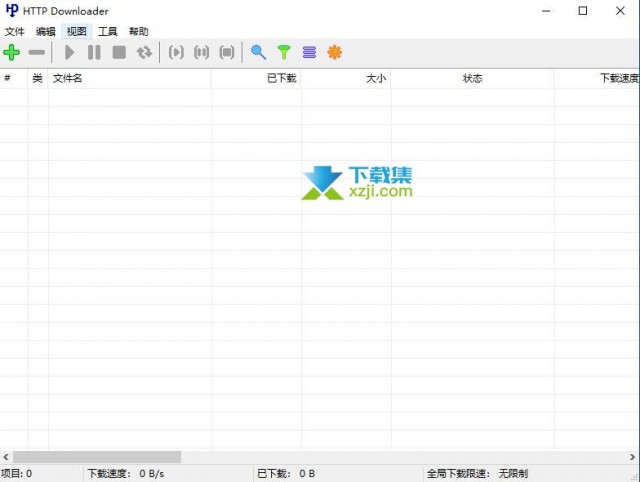640x482 pixels.
Task: Add a new download with green plus icon
Action: pyautogui.click(x=11, y=52)
